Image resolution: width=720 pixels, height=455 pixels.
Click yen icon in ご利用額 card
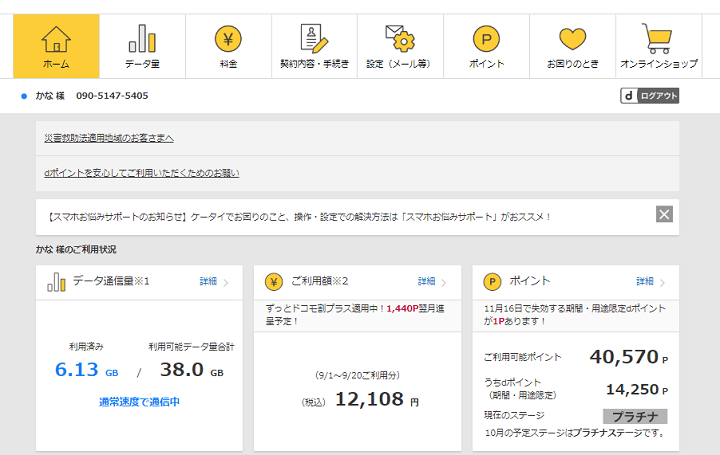tap(274, 282)
